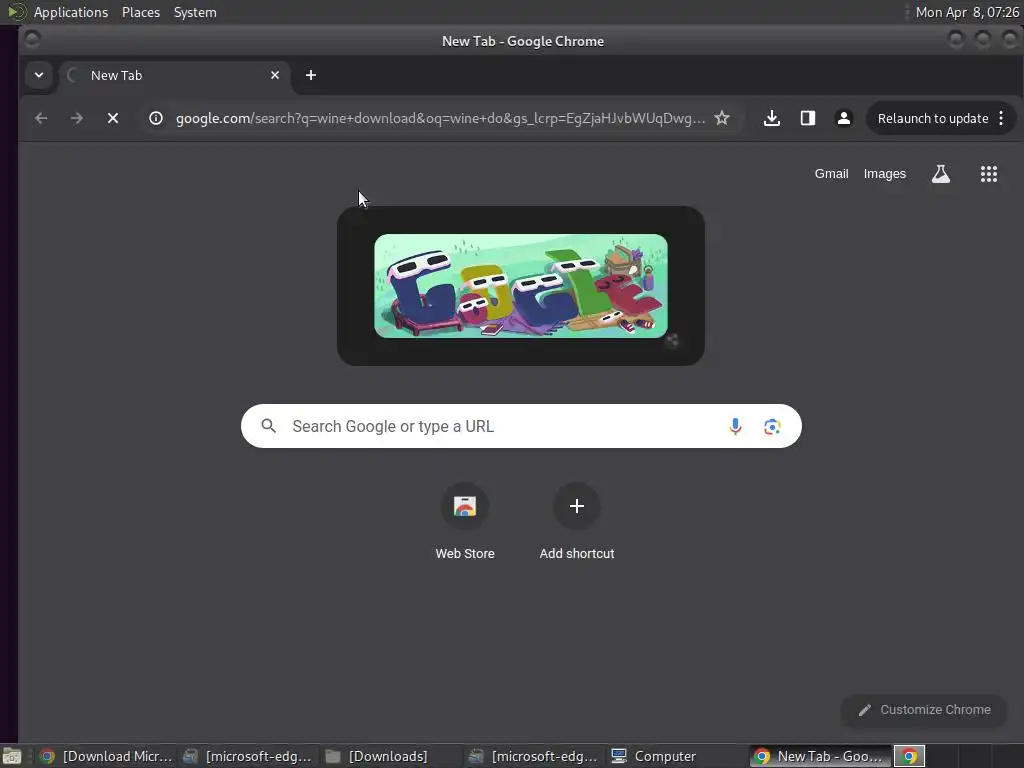Click the eclipse Google doodle image

tap(521, 286)
